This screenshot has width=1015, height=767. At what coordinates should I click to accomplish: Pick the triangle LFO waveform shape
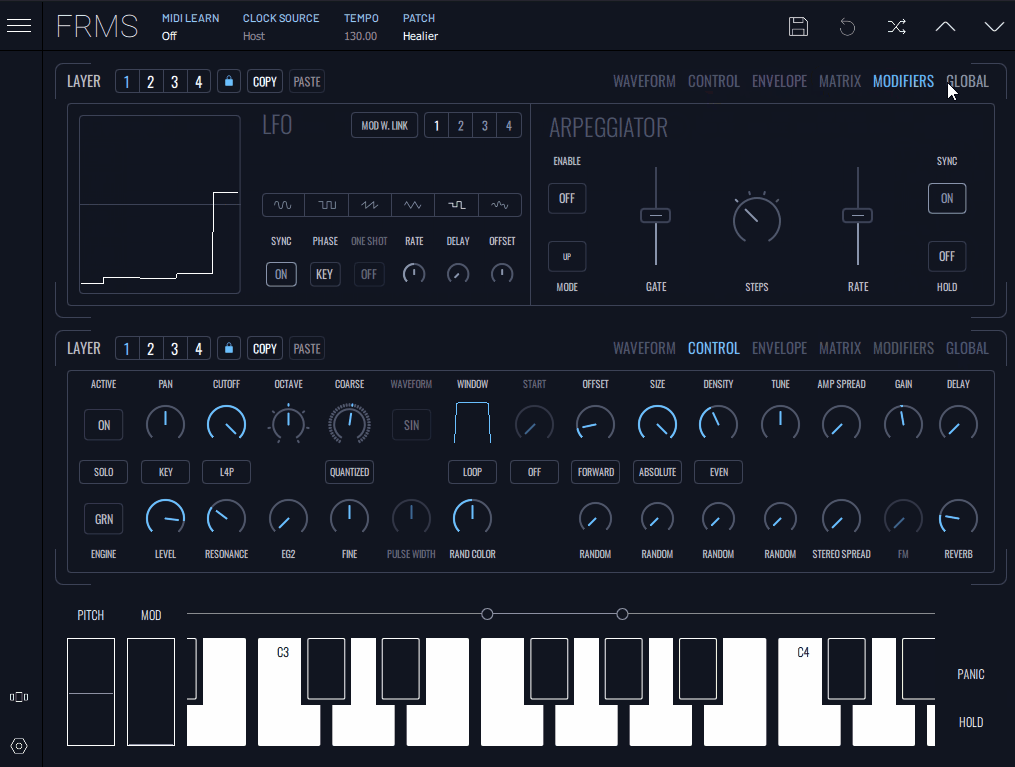[413, 205]
